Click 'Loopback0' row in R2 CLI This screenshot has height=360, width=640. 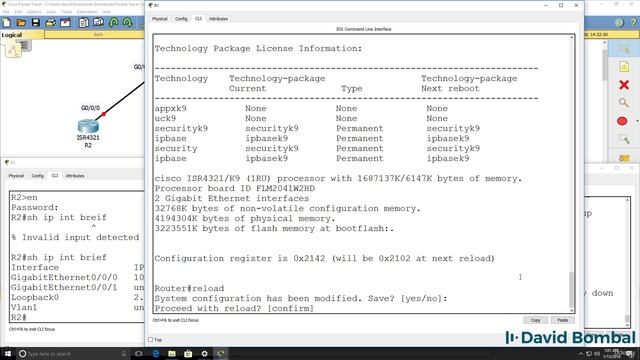pyautogui.click(x=78, y=298)
